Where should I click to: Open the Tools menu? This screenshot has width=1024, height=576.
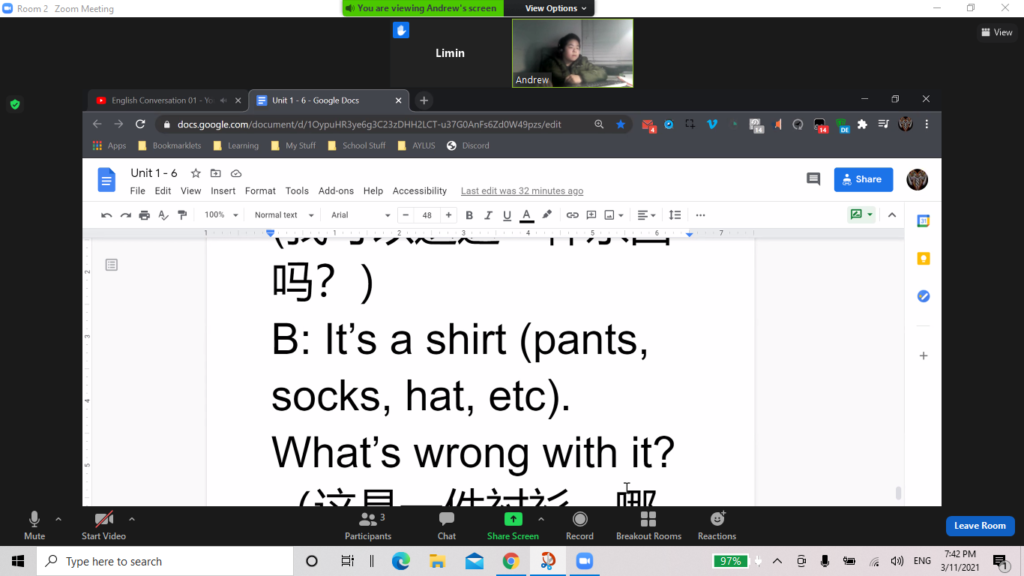point(296,191)
